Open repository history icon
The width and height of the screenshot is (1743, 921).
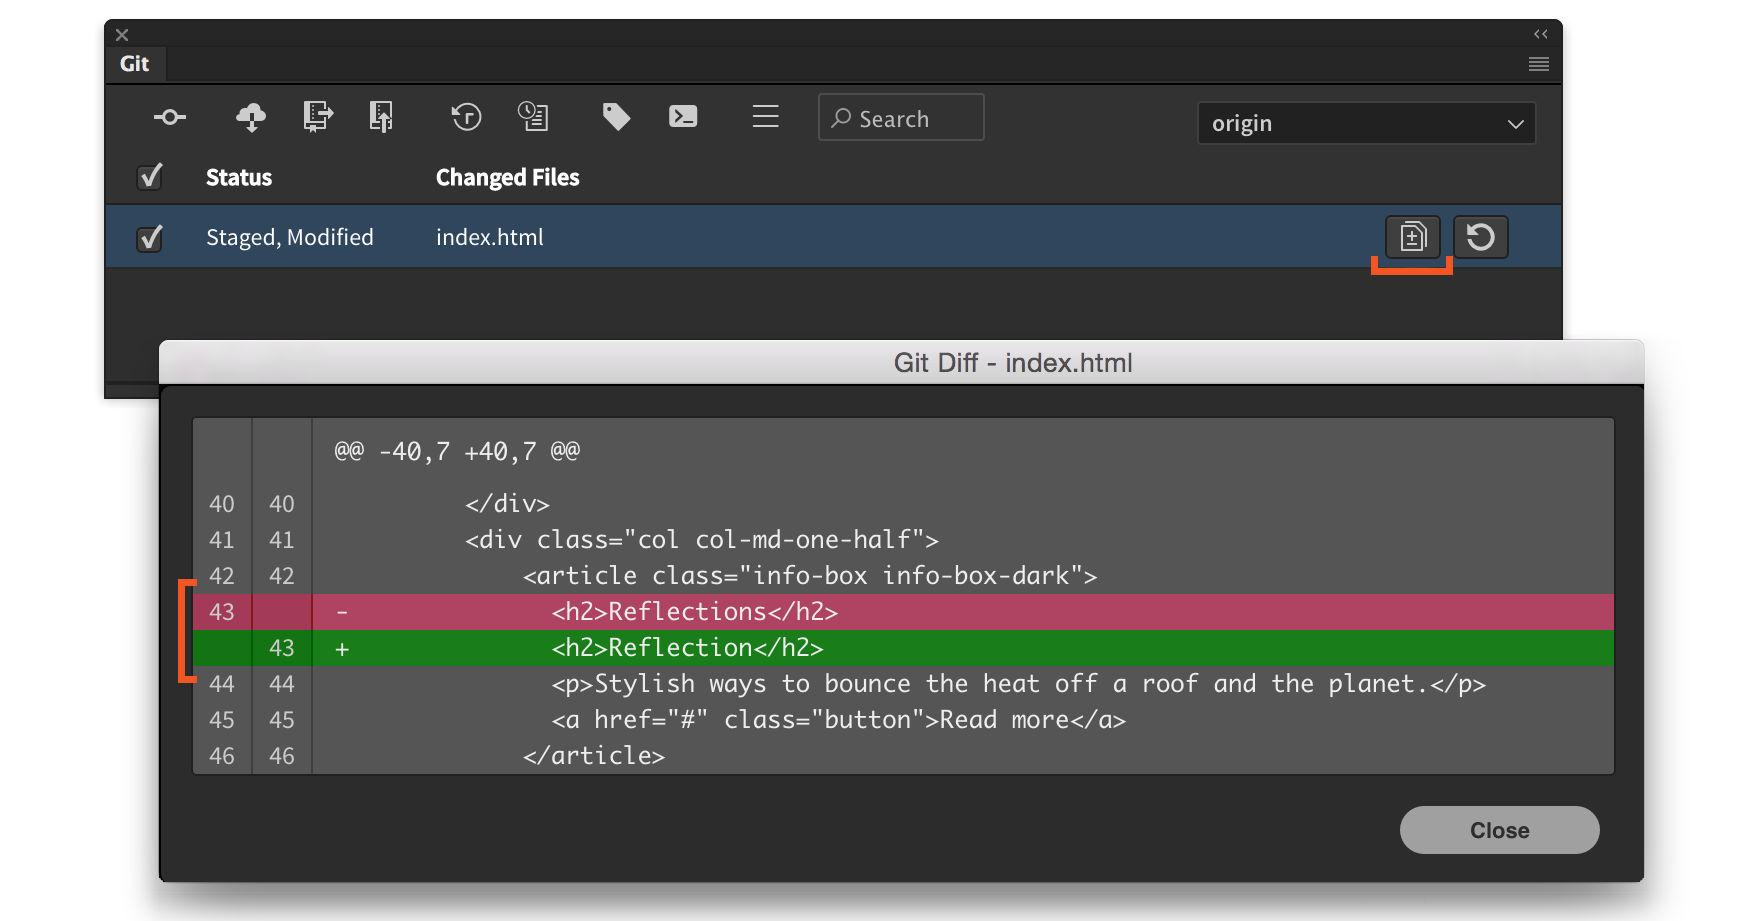(x=466, y=117)
